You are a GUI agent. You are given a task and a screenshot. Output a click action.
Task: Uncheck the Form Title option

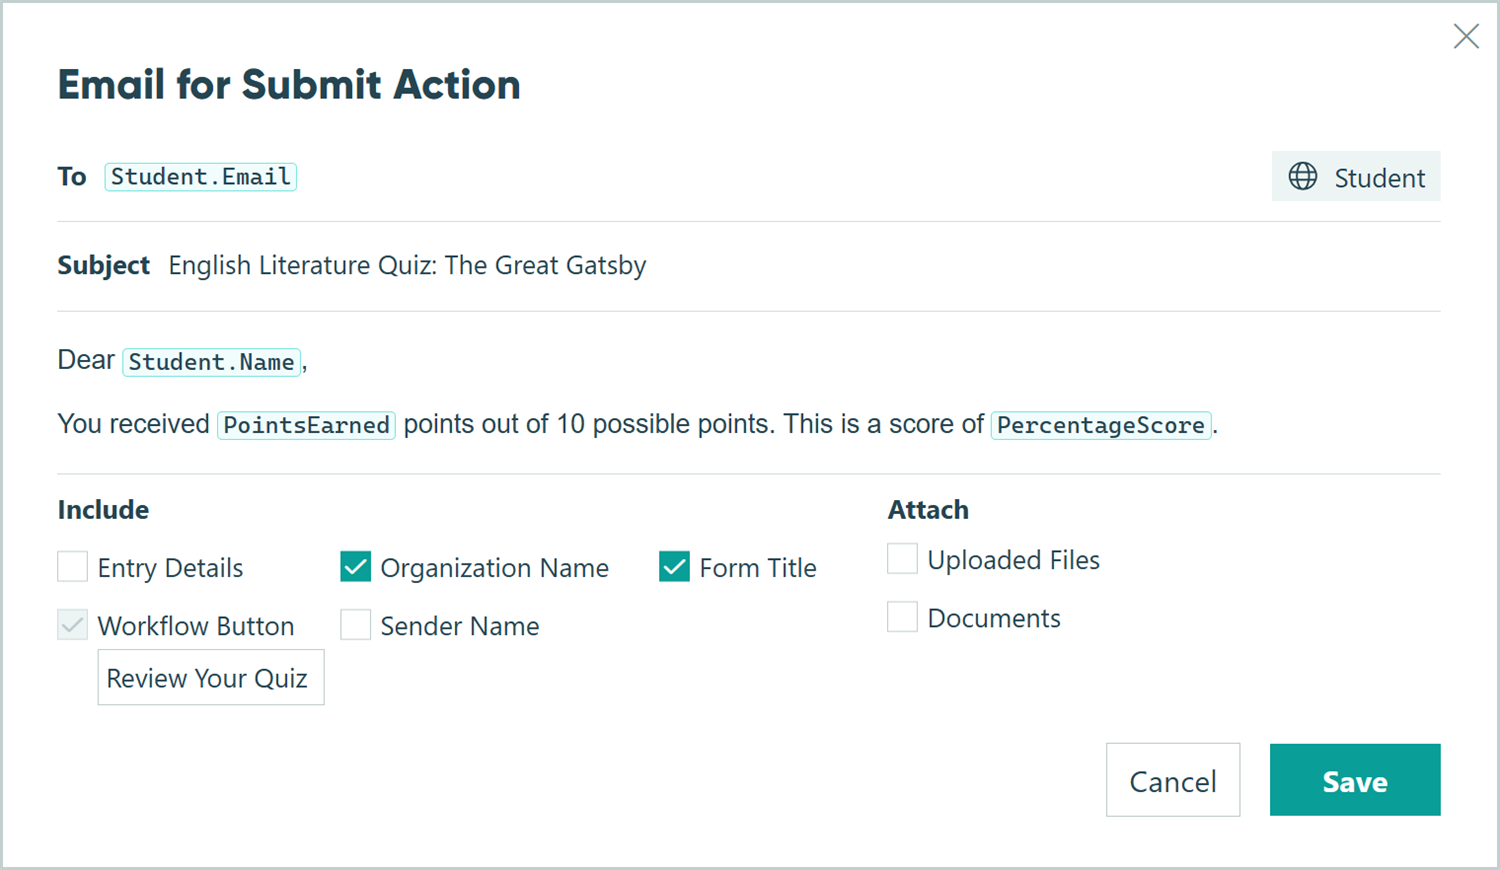(x=674, y=566)
